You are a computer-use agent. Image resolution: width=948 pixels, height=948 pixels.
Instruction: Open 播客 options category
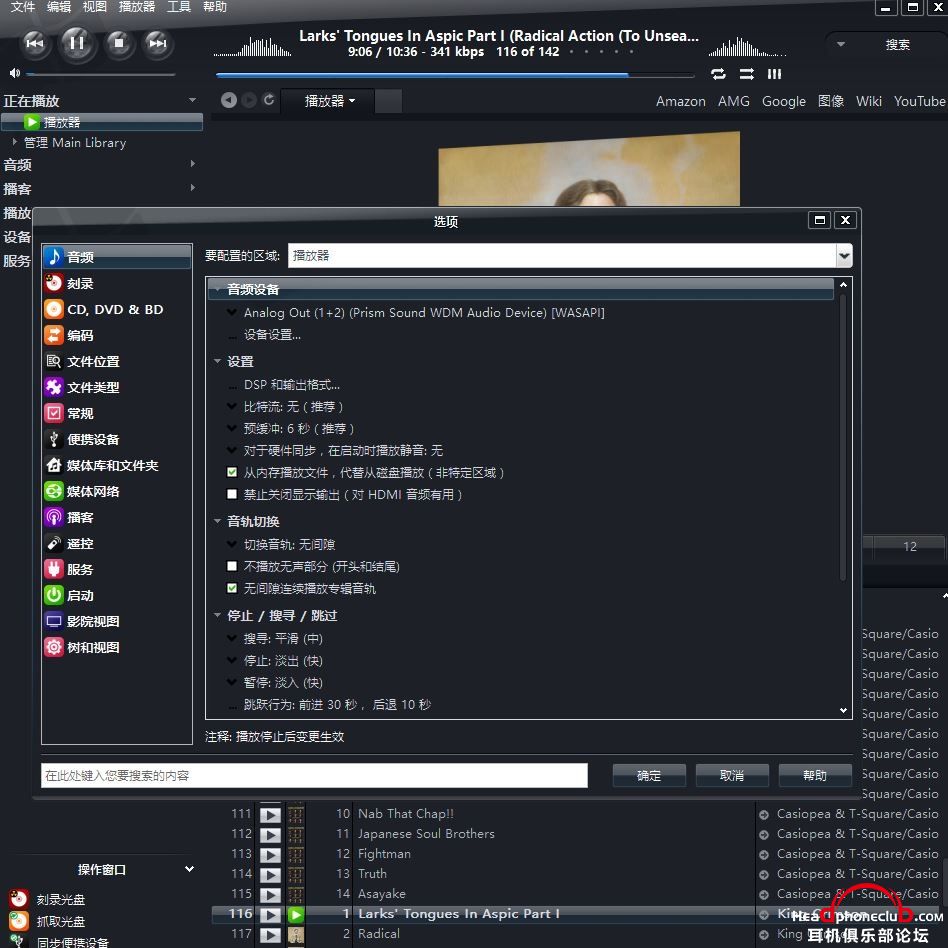click(117, 517)
